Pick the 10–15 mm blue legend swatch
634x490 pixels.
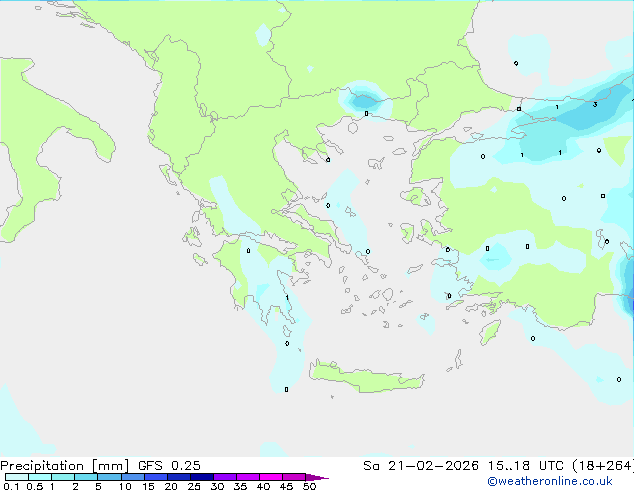(133, 477)
